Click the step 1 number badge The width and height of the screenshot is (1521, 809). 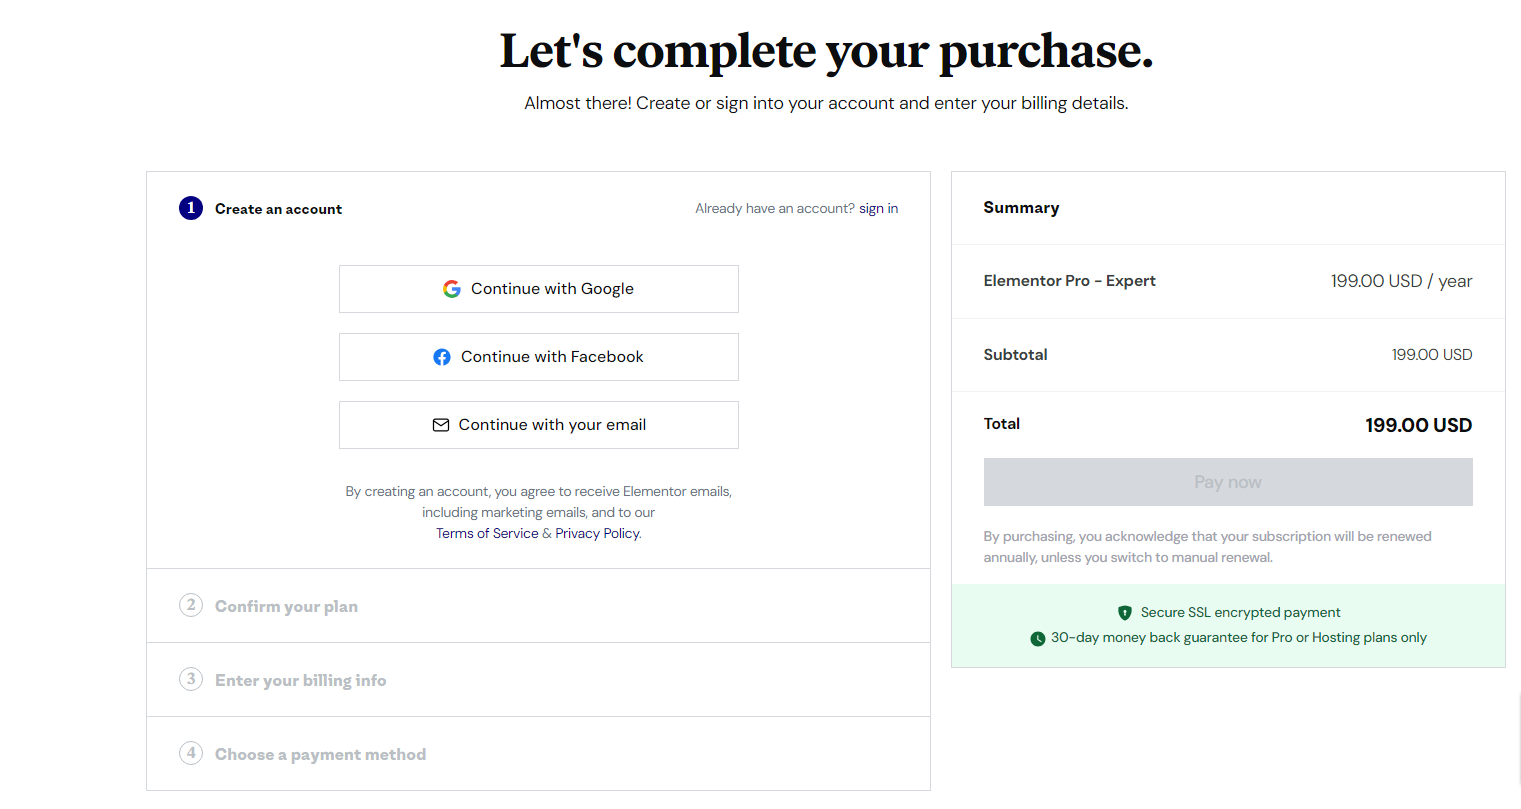click(x=191, y=208)
